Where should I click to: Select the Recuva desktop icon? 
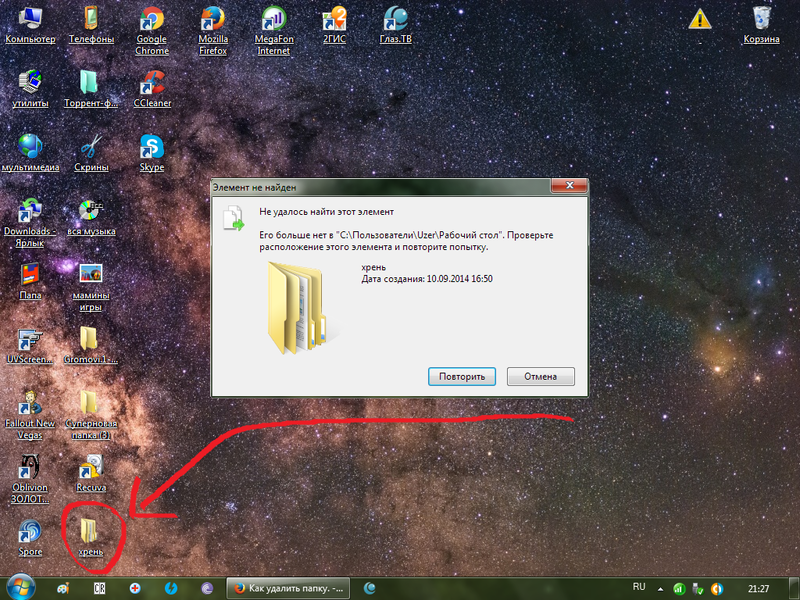click(x=91, y=468)
